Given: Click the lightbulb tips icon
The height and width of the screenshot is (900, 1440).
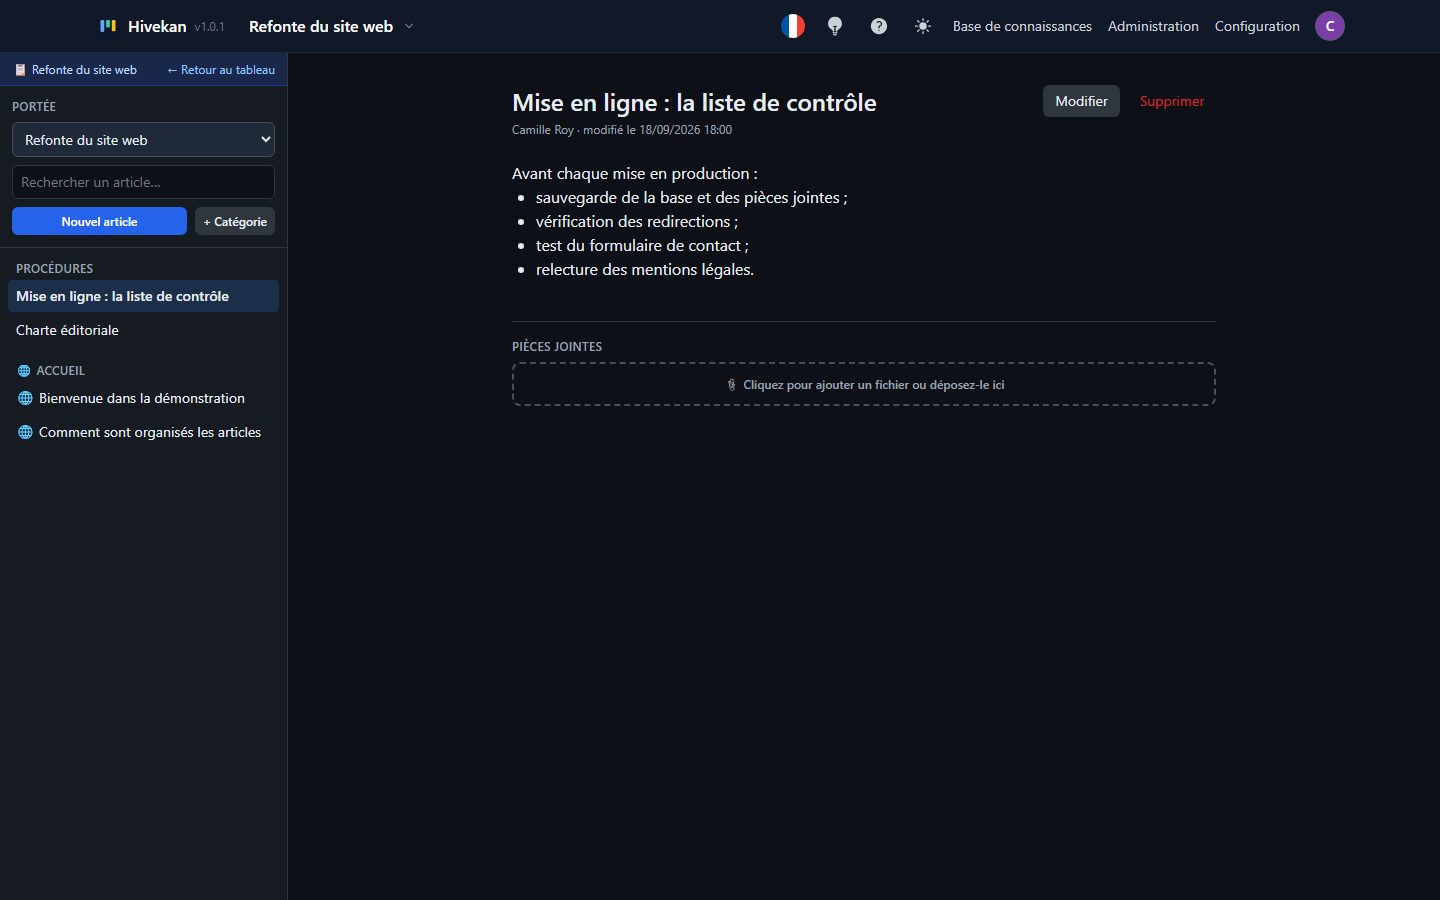Looking at the screenshot, I should point(835,26).
